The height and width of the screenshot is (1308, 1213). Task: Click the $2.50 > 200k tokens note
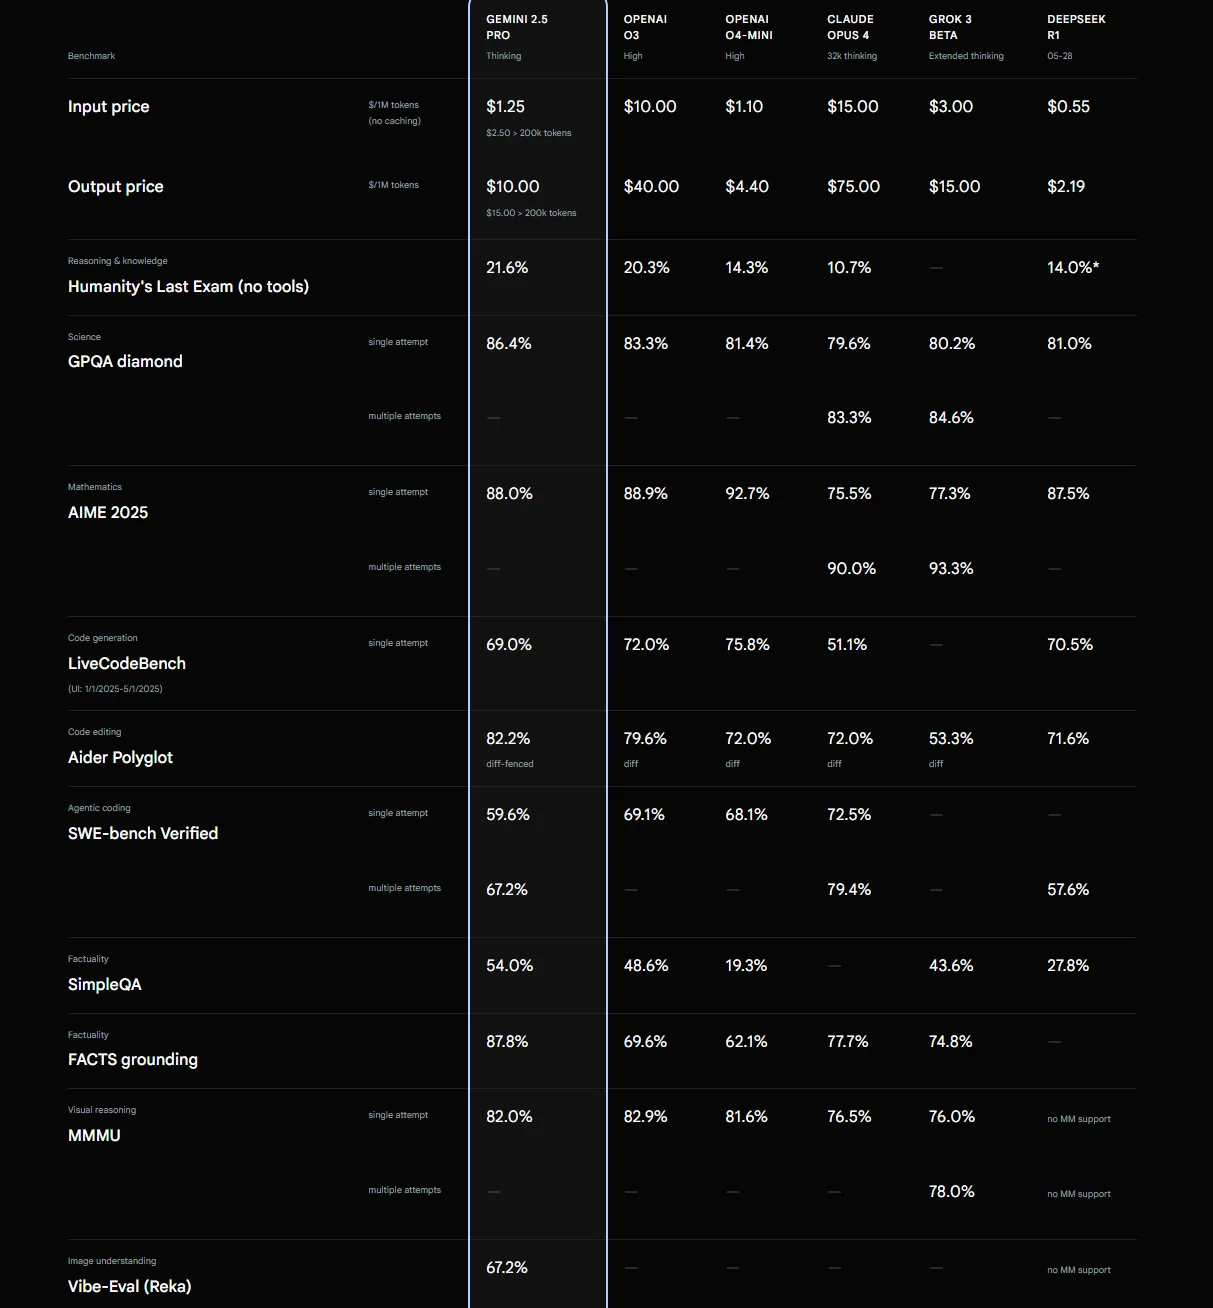pos(529,133)
